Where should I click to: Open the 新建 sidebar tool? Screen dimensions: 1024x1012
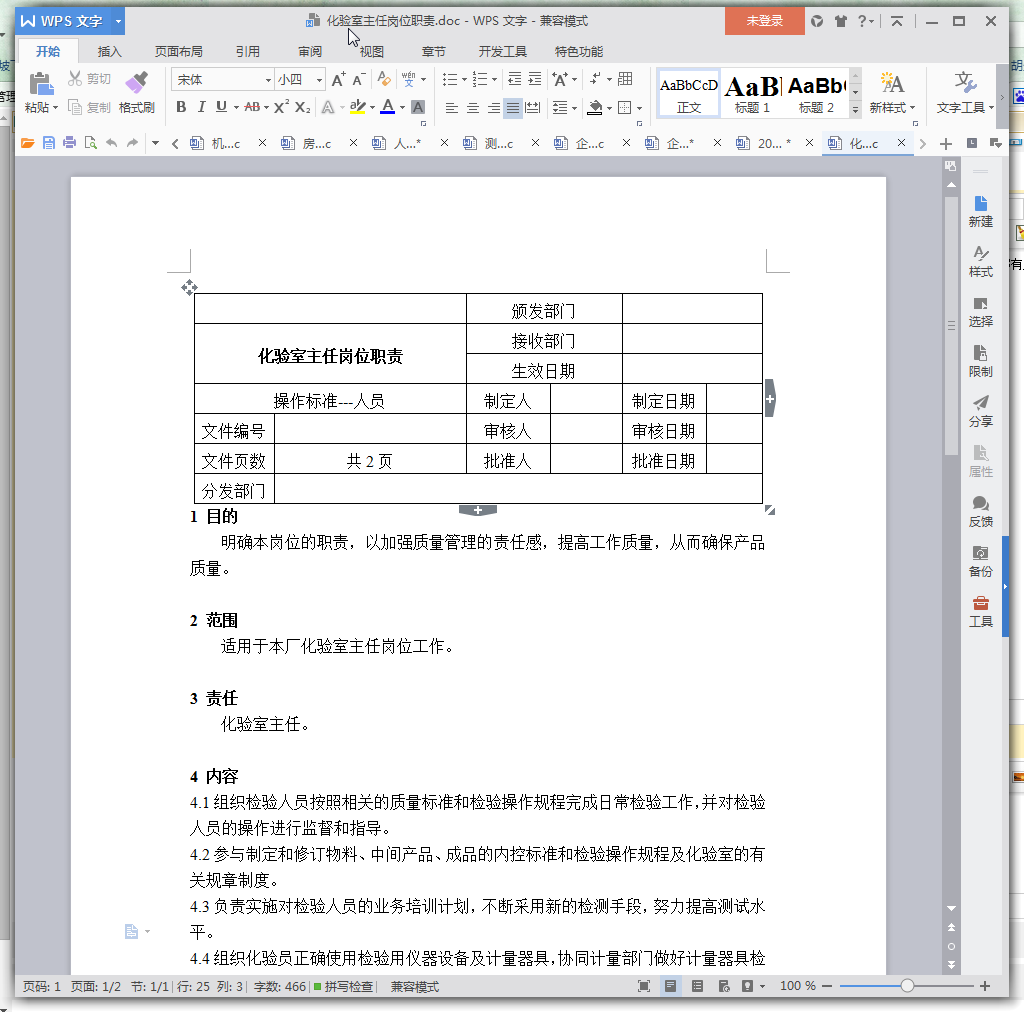point(980,212)
